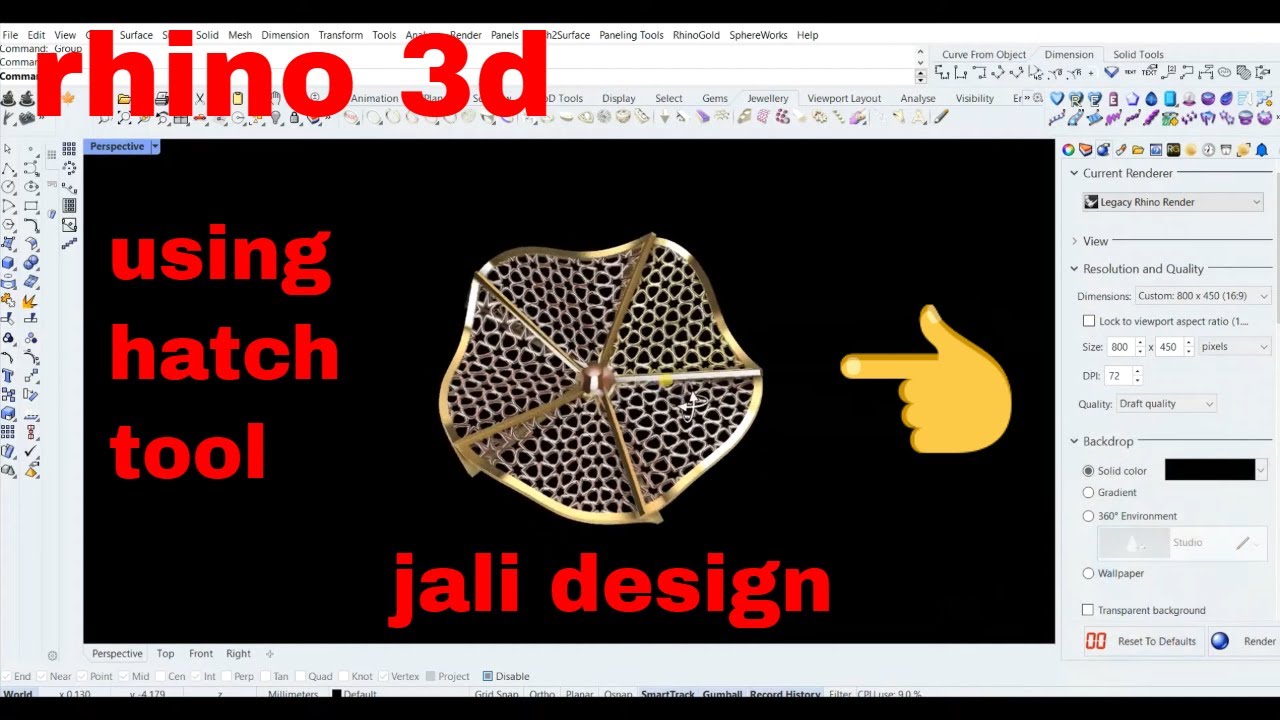Click the width size field 800
This screenshot has height=720, width=1280.
[1120, 347]
